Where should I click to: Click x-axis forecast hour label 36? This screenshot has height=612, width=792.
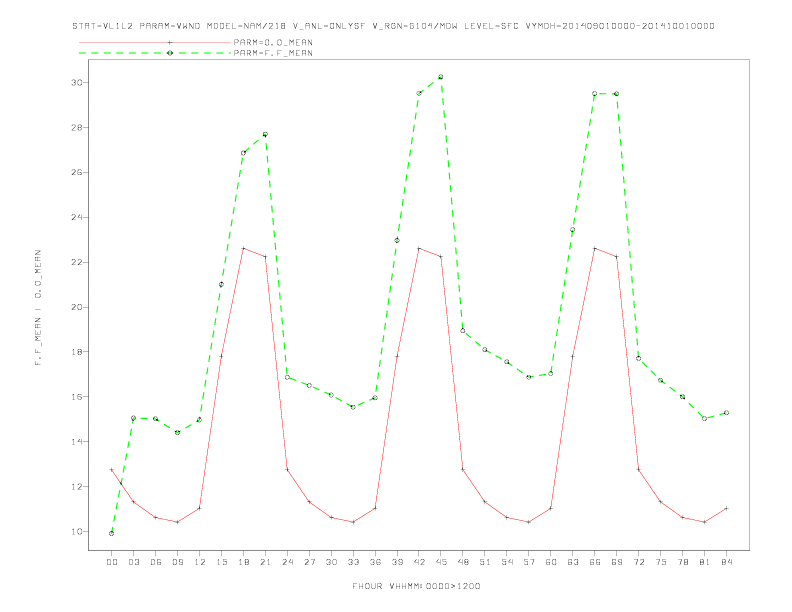[375, 562]
